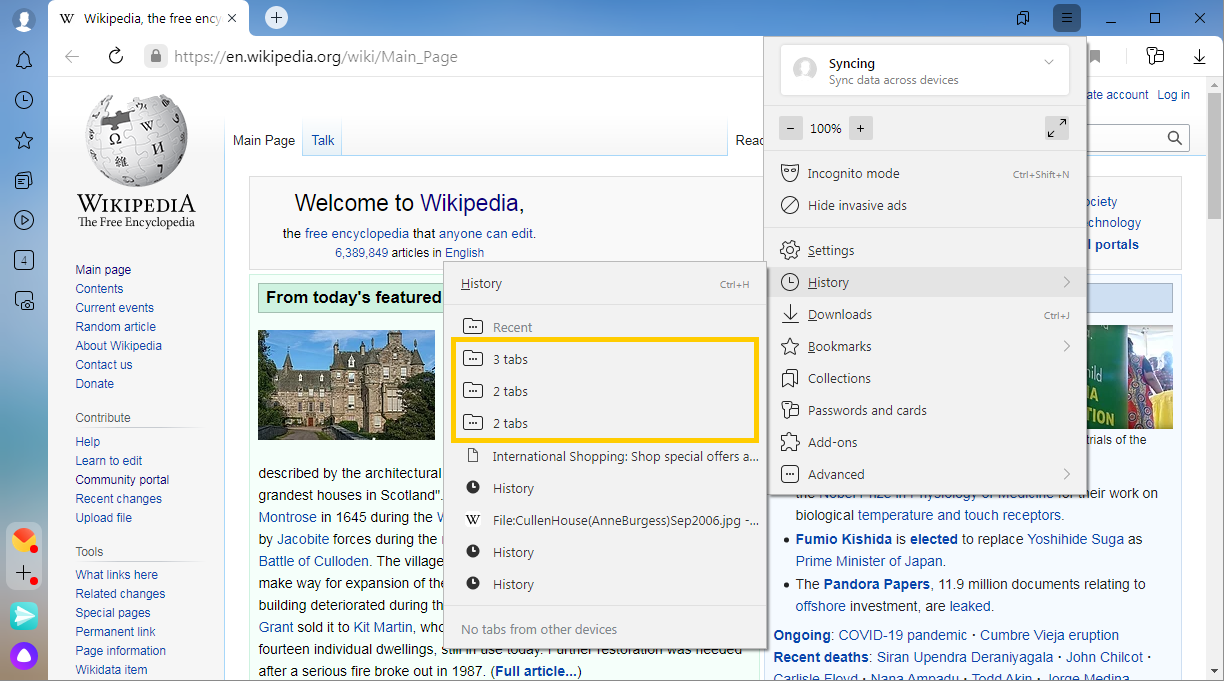Screen dimensions: 1224x681
Task: Open Recent changes link
Action: pyautogui.click(x=119, y=499)
